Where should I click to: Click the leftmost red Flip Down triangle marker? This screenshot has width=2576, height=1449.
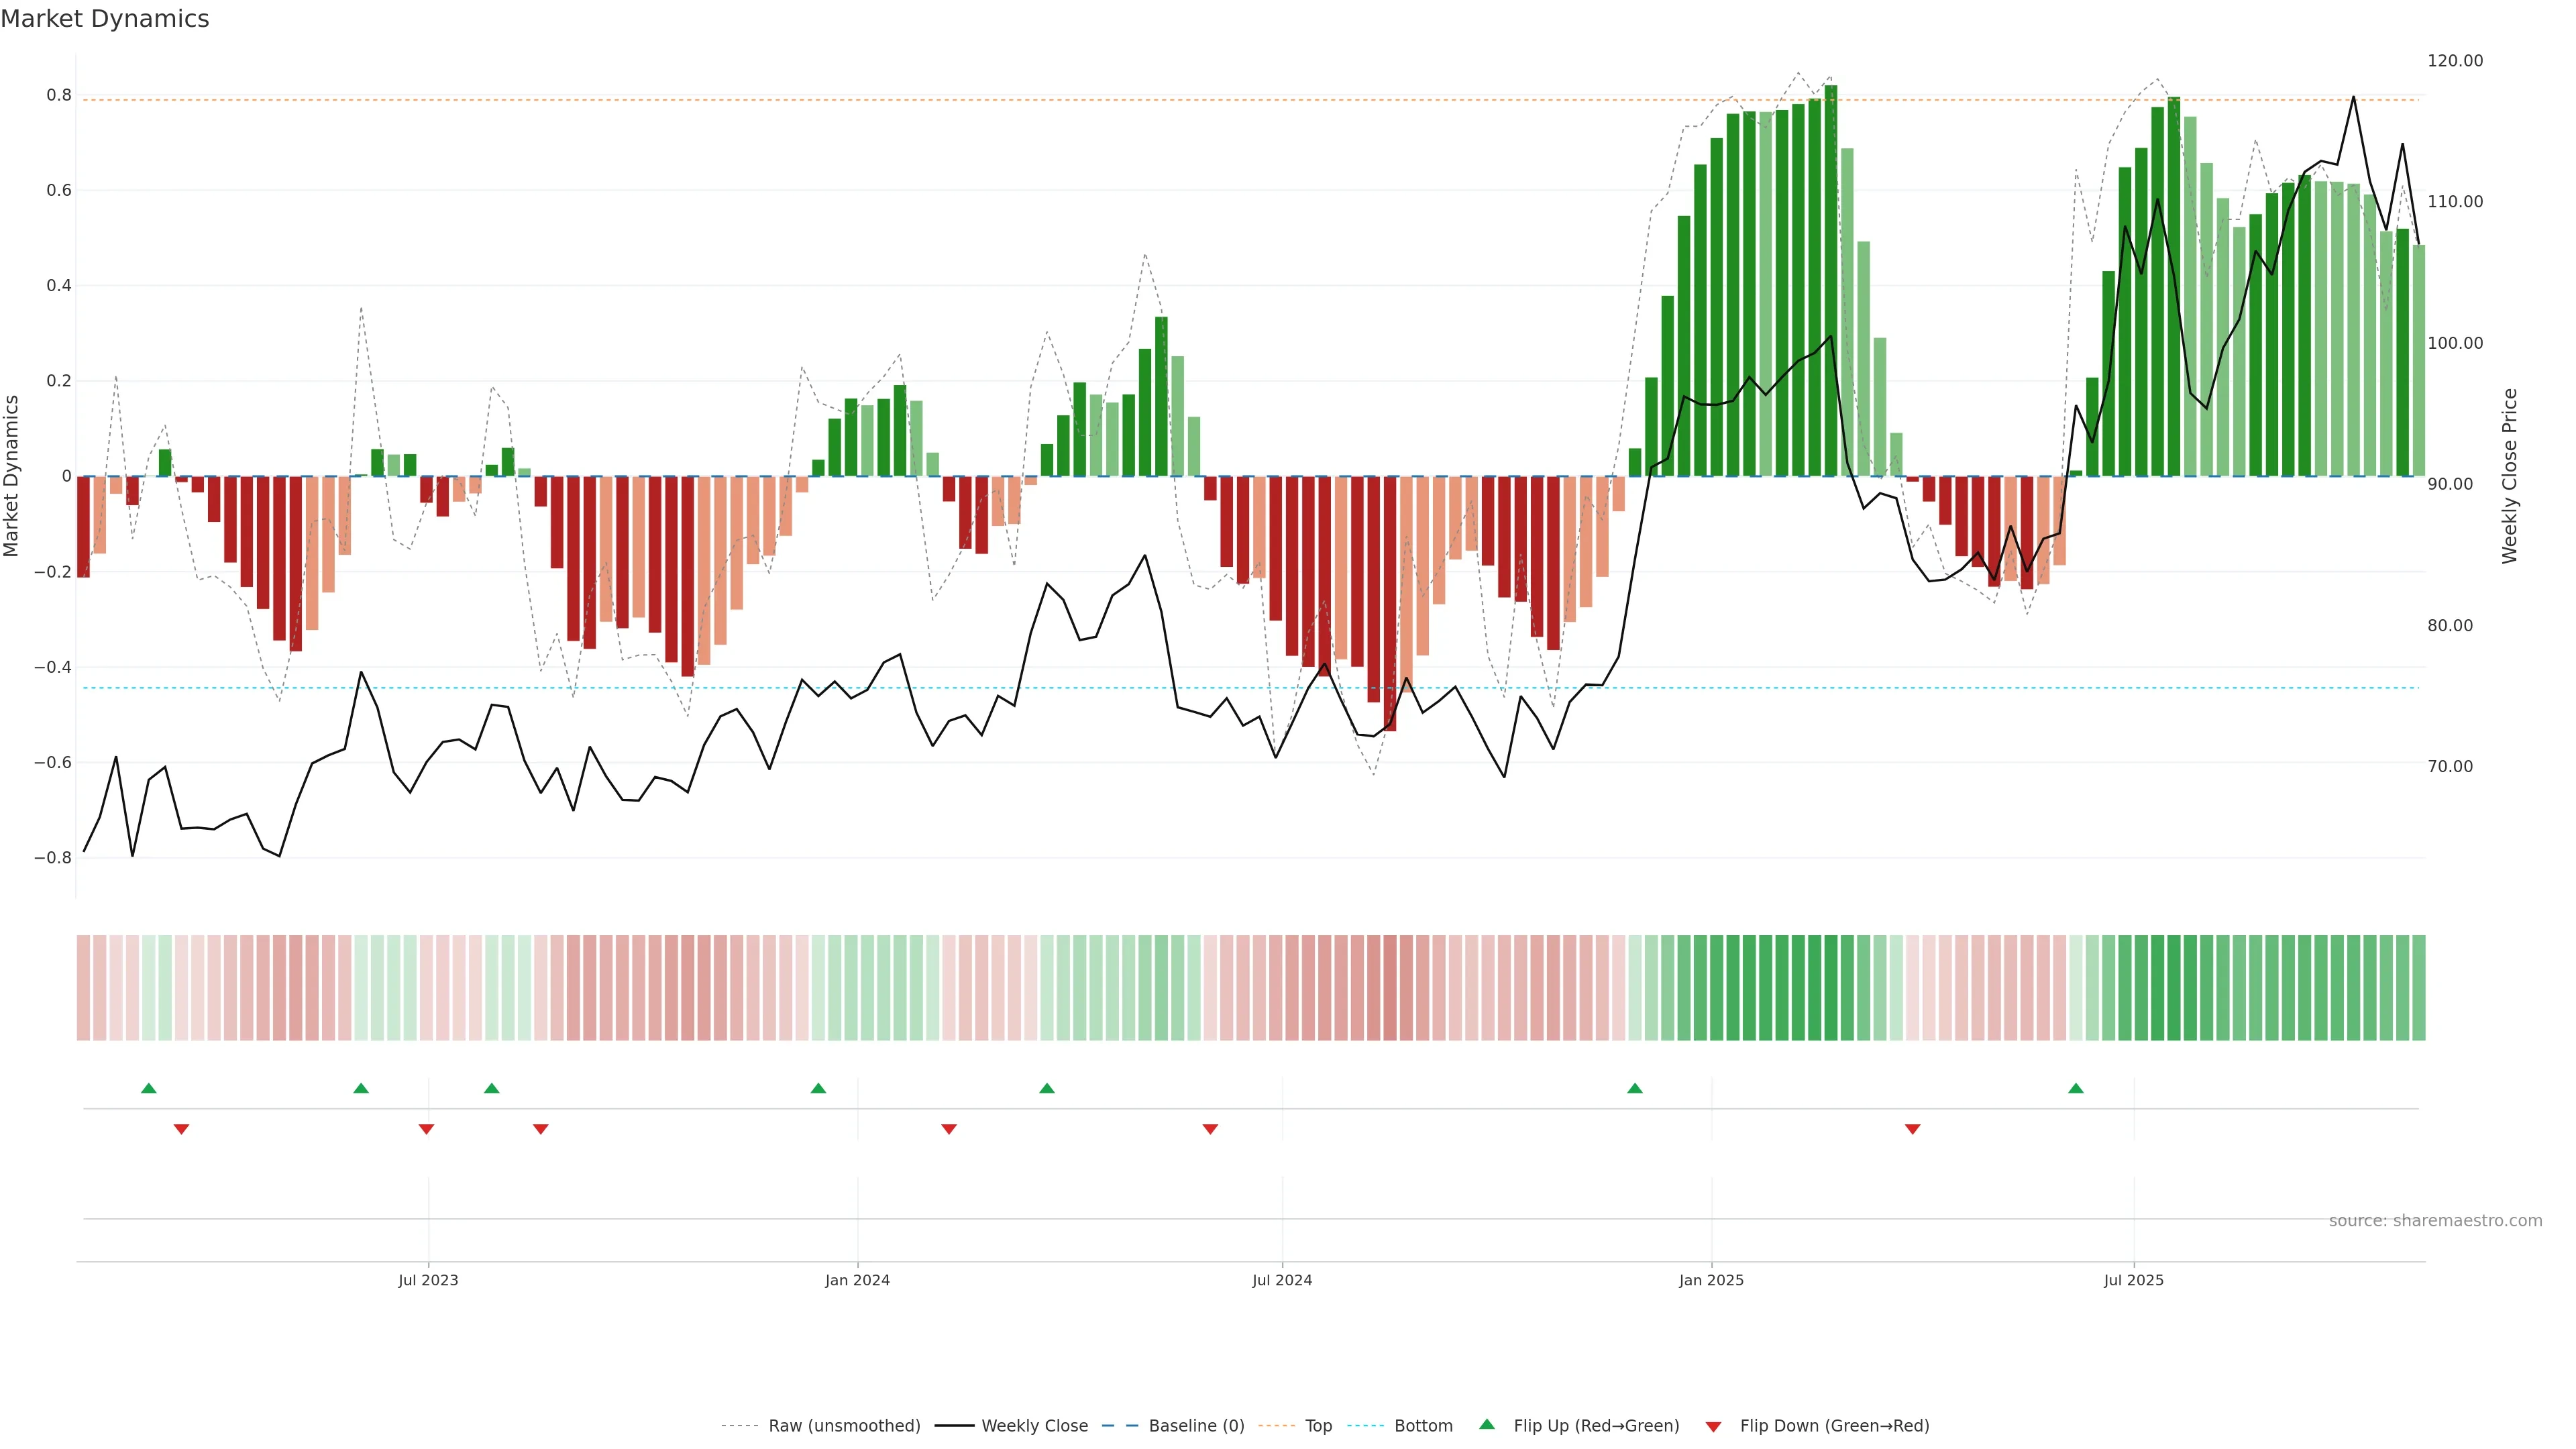click(181, 1129)
